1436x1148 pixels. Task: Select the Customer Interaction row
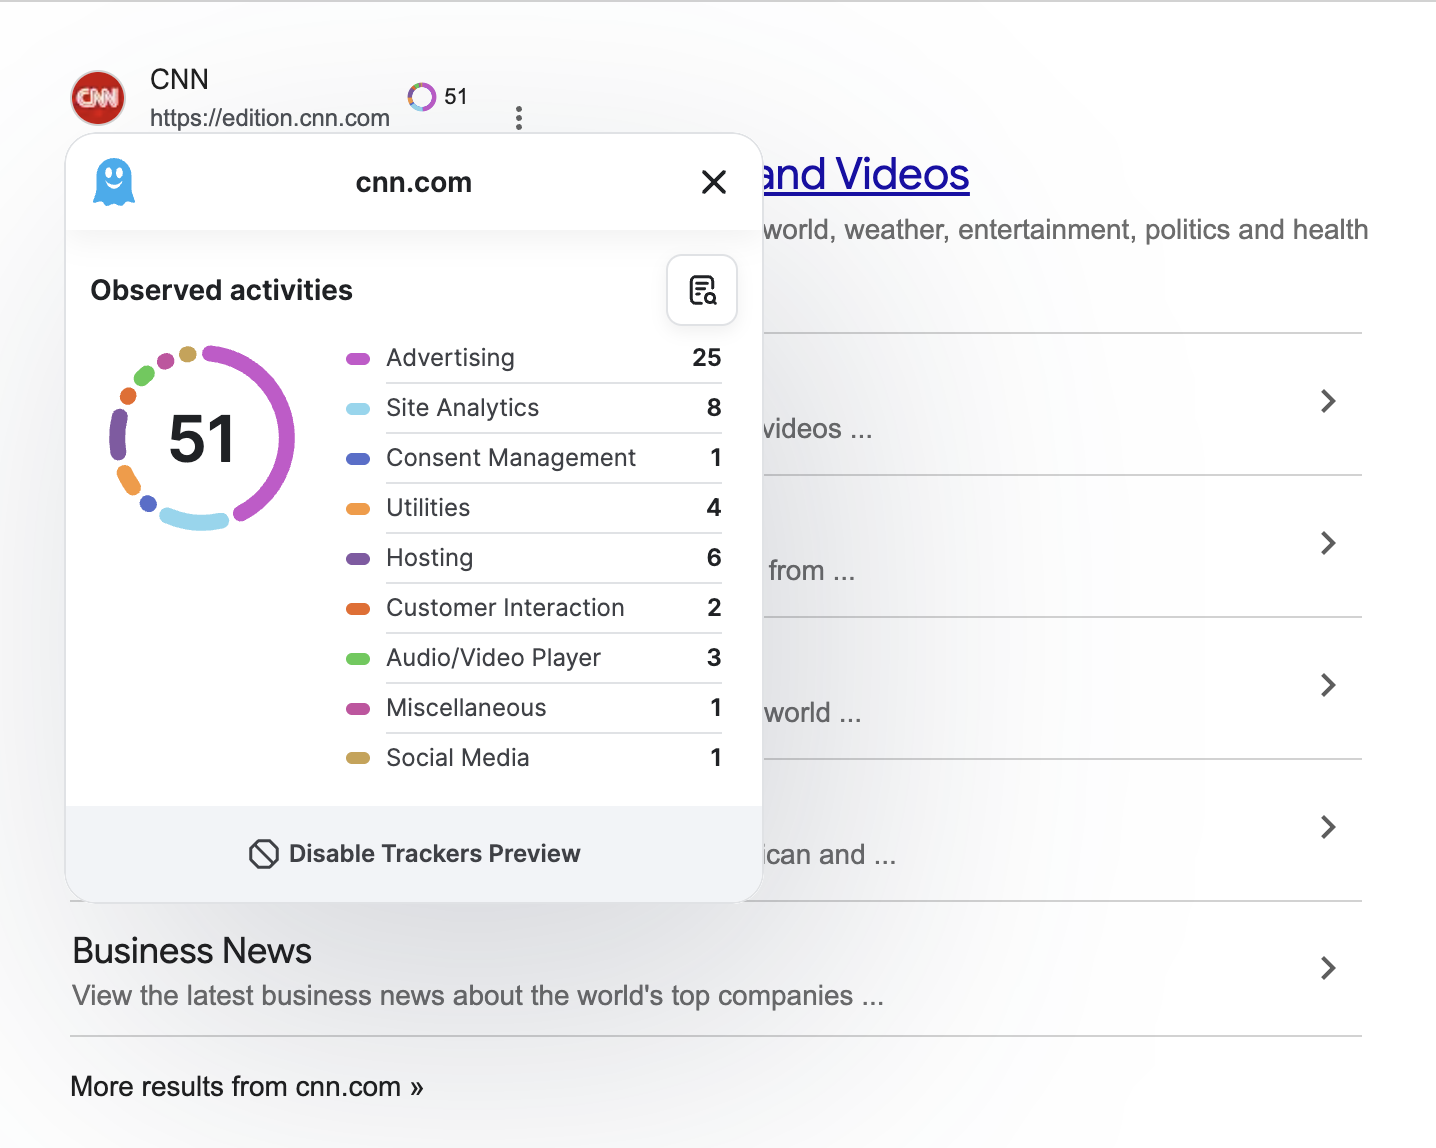coord(534,608)
